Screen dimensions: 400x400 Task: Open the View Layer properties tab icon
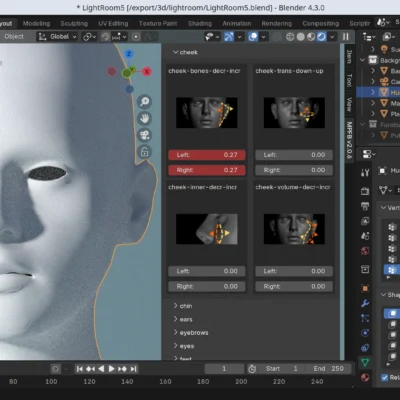click(365, 221)
